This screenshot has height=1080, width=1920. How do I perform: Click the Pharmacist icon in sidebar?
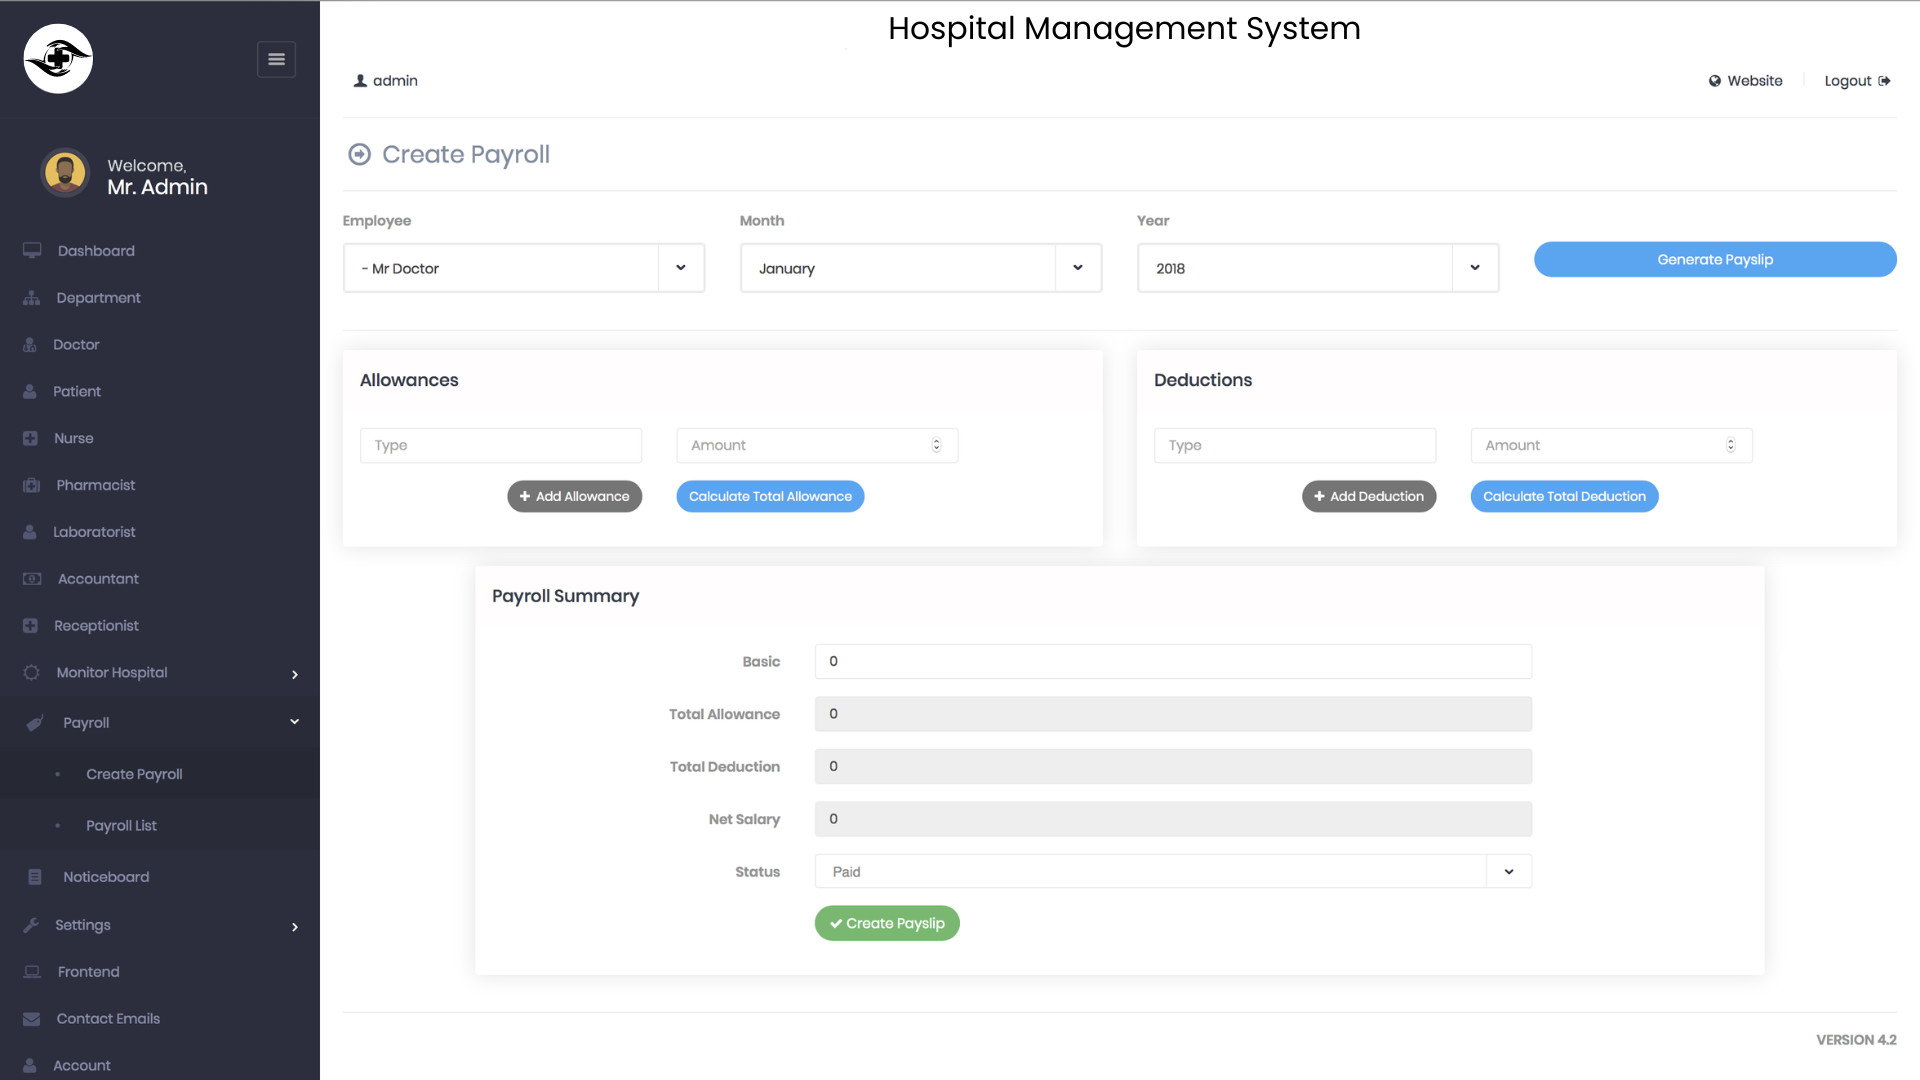[x=32, y=485]
